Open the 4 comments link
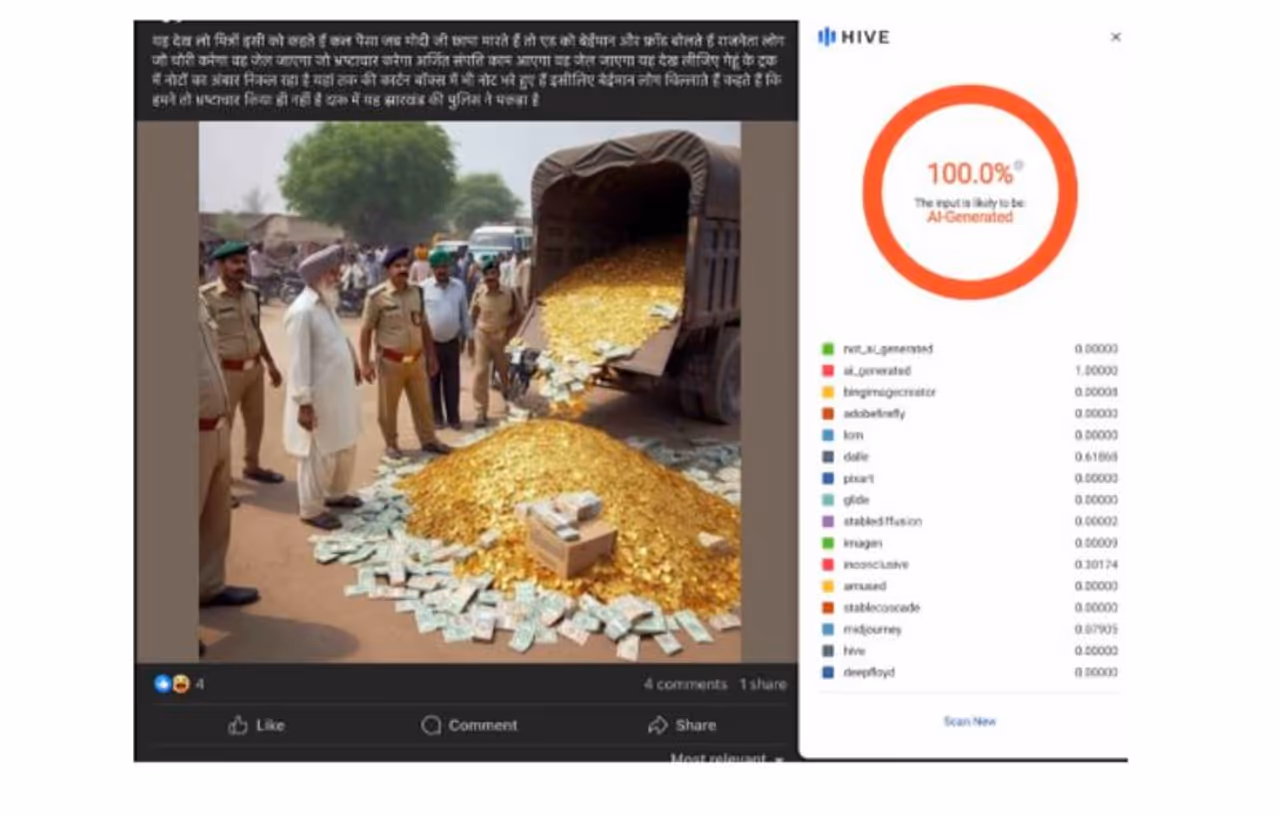1280x816 pixels. point(685,684)
